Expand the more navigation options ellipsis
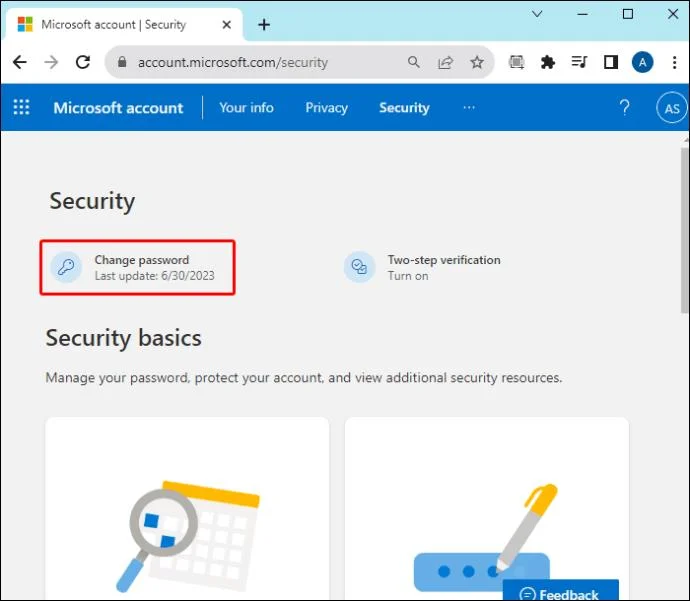The image size is (690, 601). (x=469, y=107)
